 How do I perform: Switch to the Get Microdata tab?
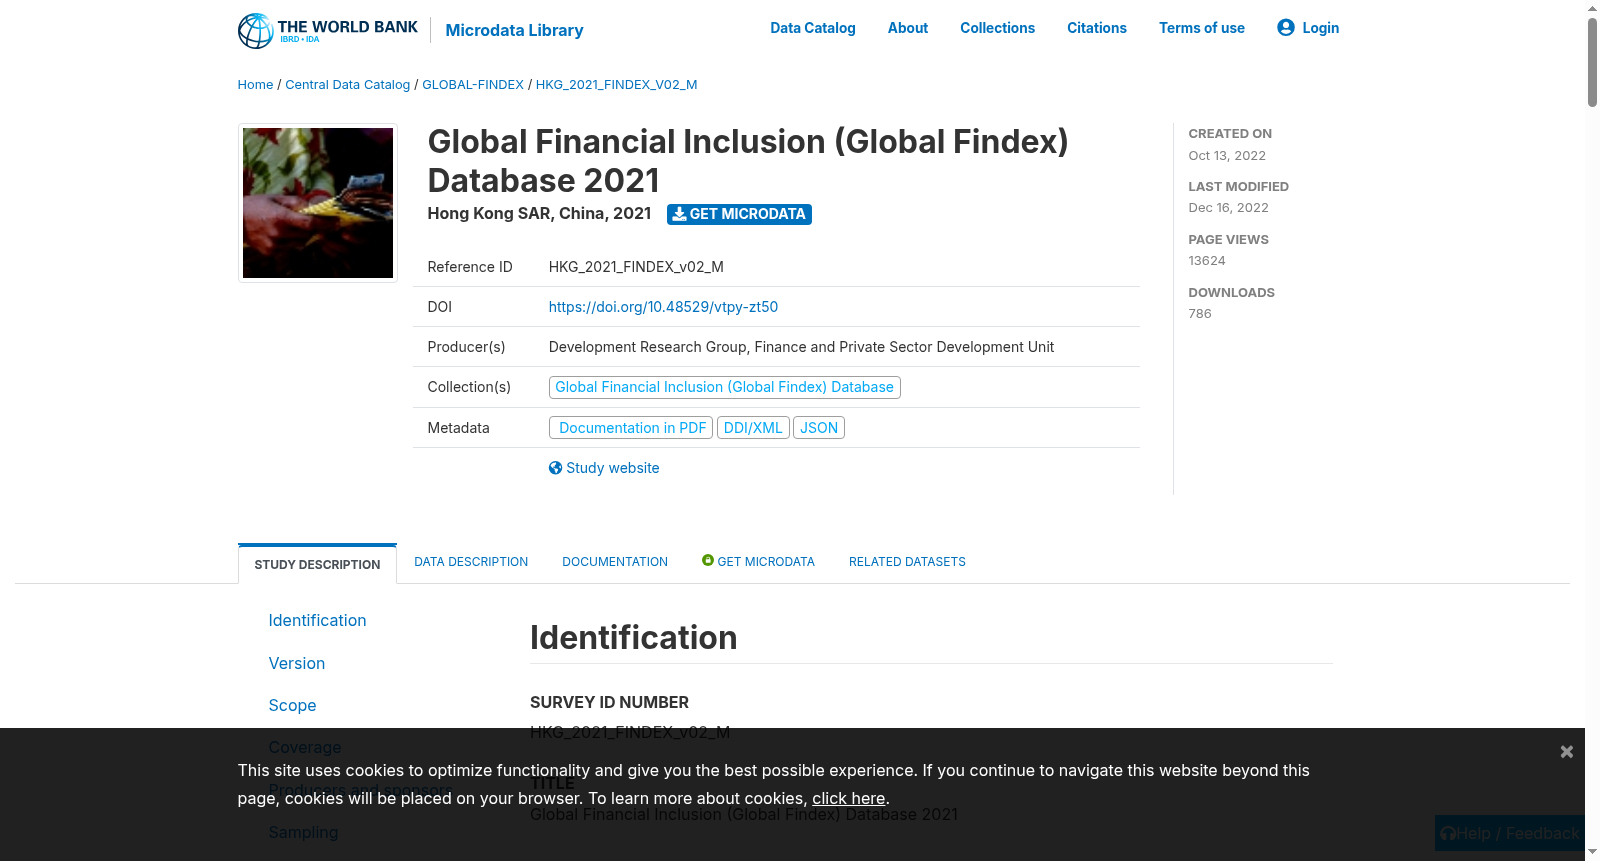pyautogui.click(x=766, y=562)
